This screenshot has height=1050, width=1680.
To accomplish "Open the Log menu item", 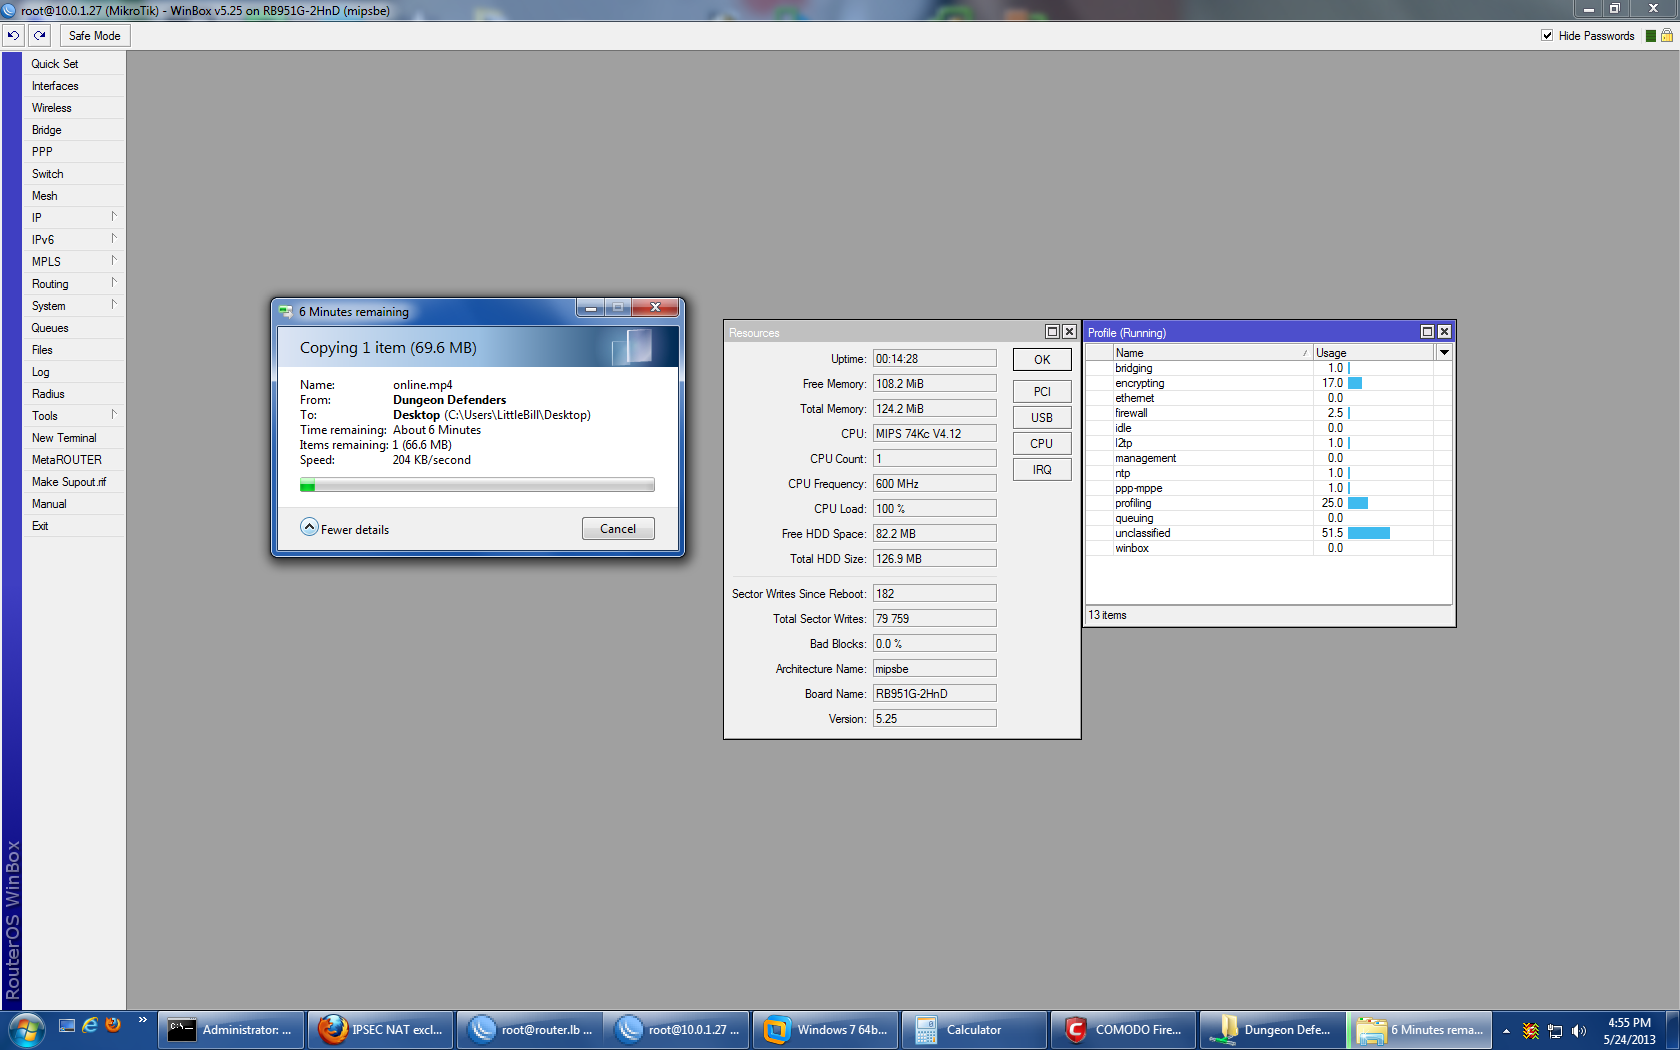I will click(75, 372).
